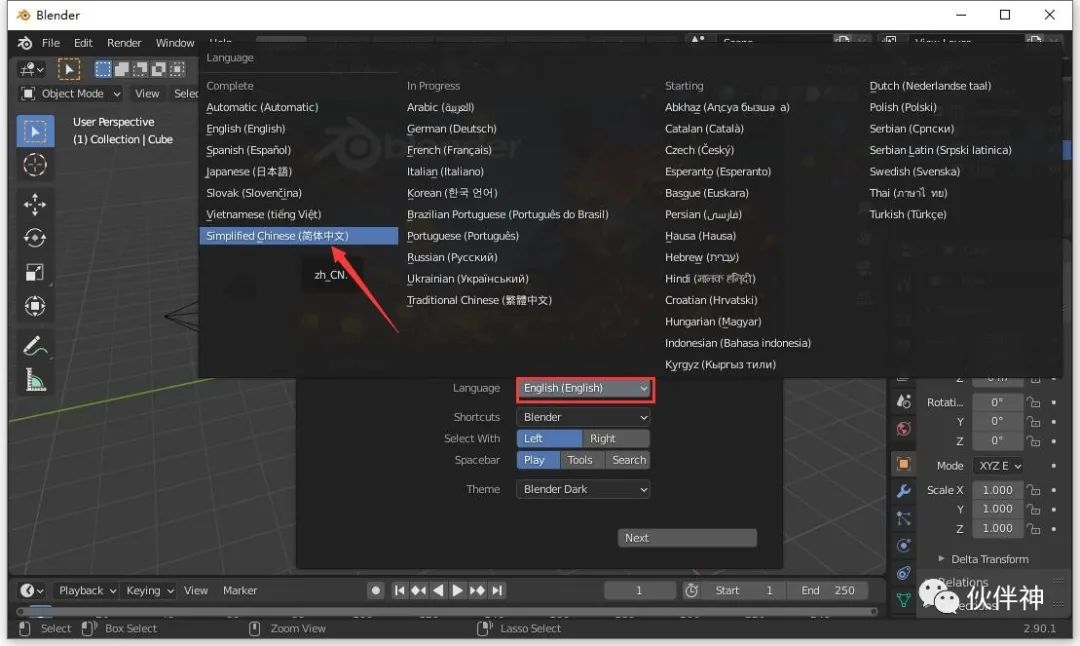This screenshot has width=1080, height=646.
Task: Toggle the lock on Scale X
Action: pos(1032,490)
